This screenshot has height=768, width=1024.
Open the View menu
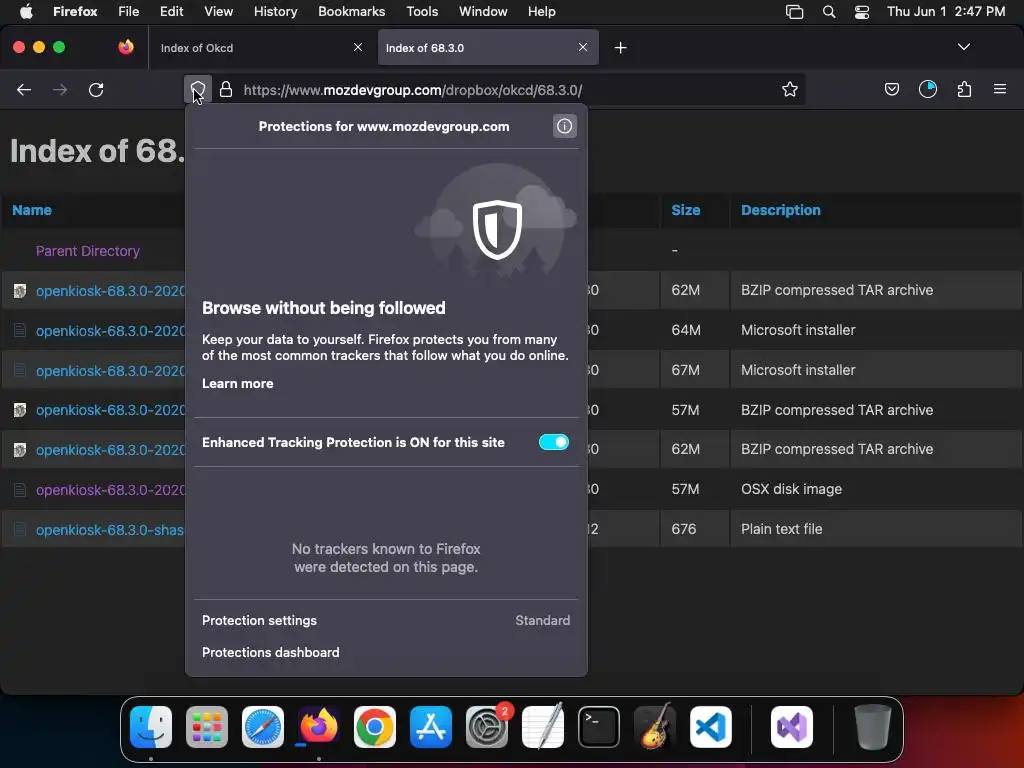(218, 12)
